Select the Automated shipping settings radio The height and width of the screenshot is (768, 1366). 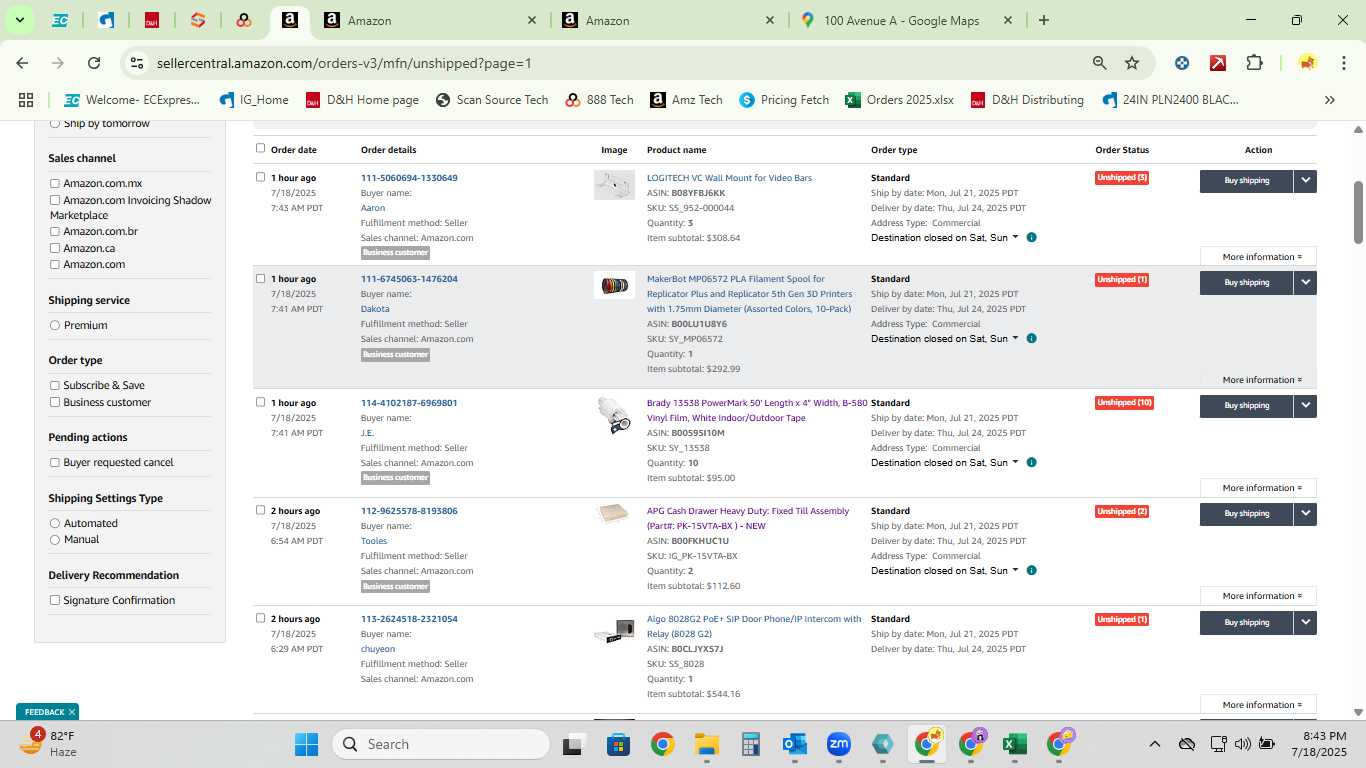(55, 523)
